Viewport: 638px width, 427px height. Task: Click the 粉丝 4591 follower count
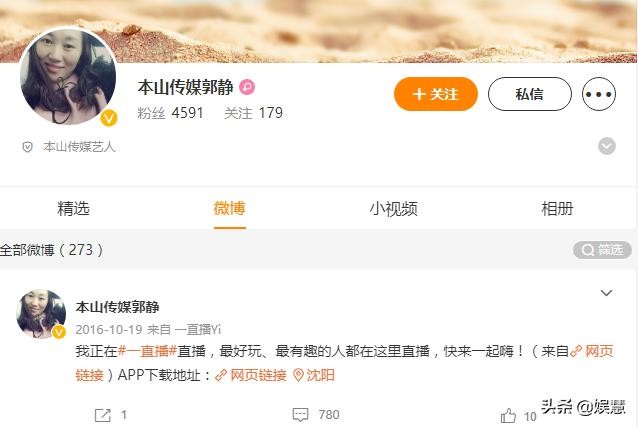point(170,113)
